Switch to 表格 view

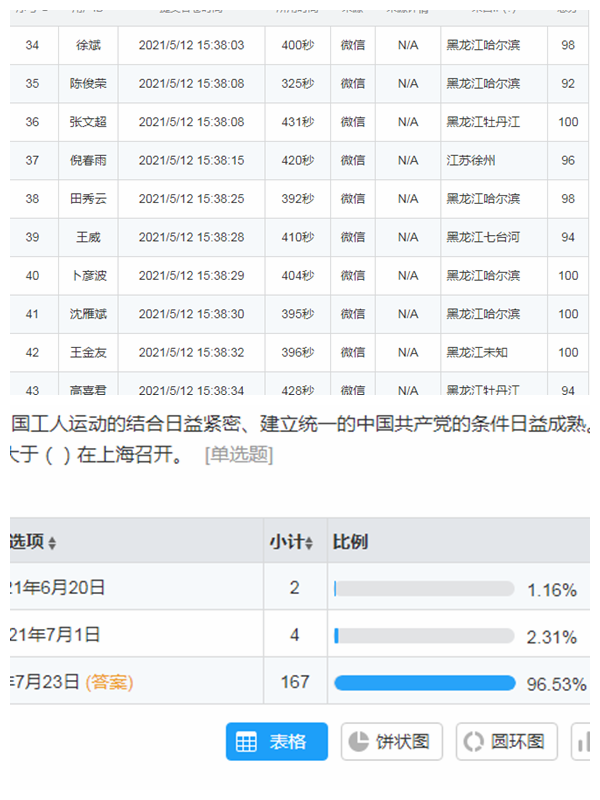(277, 742)
